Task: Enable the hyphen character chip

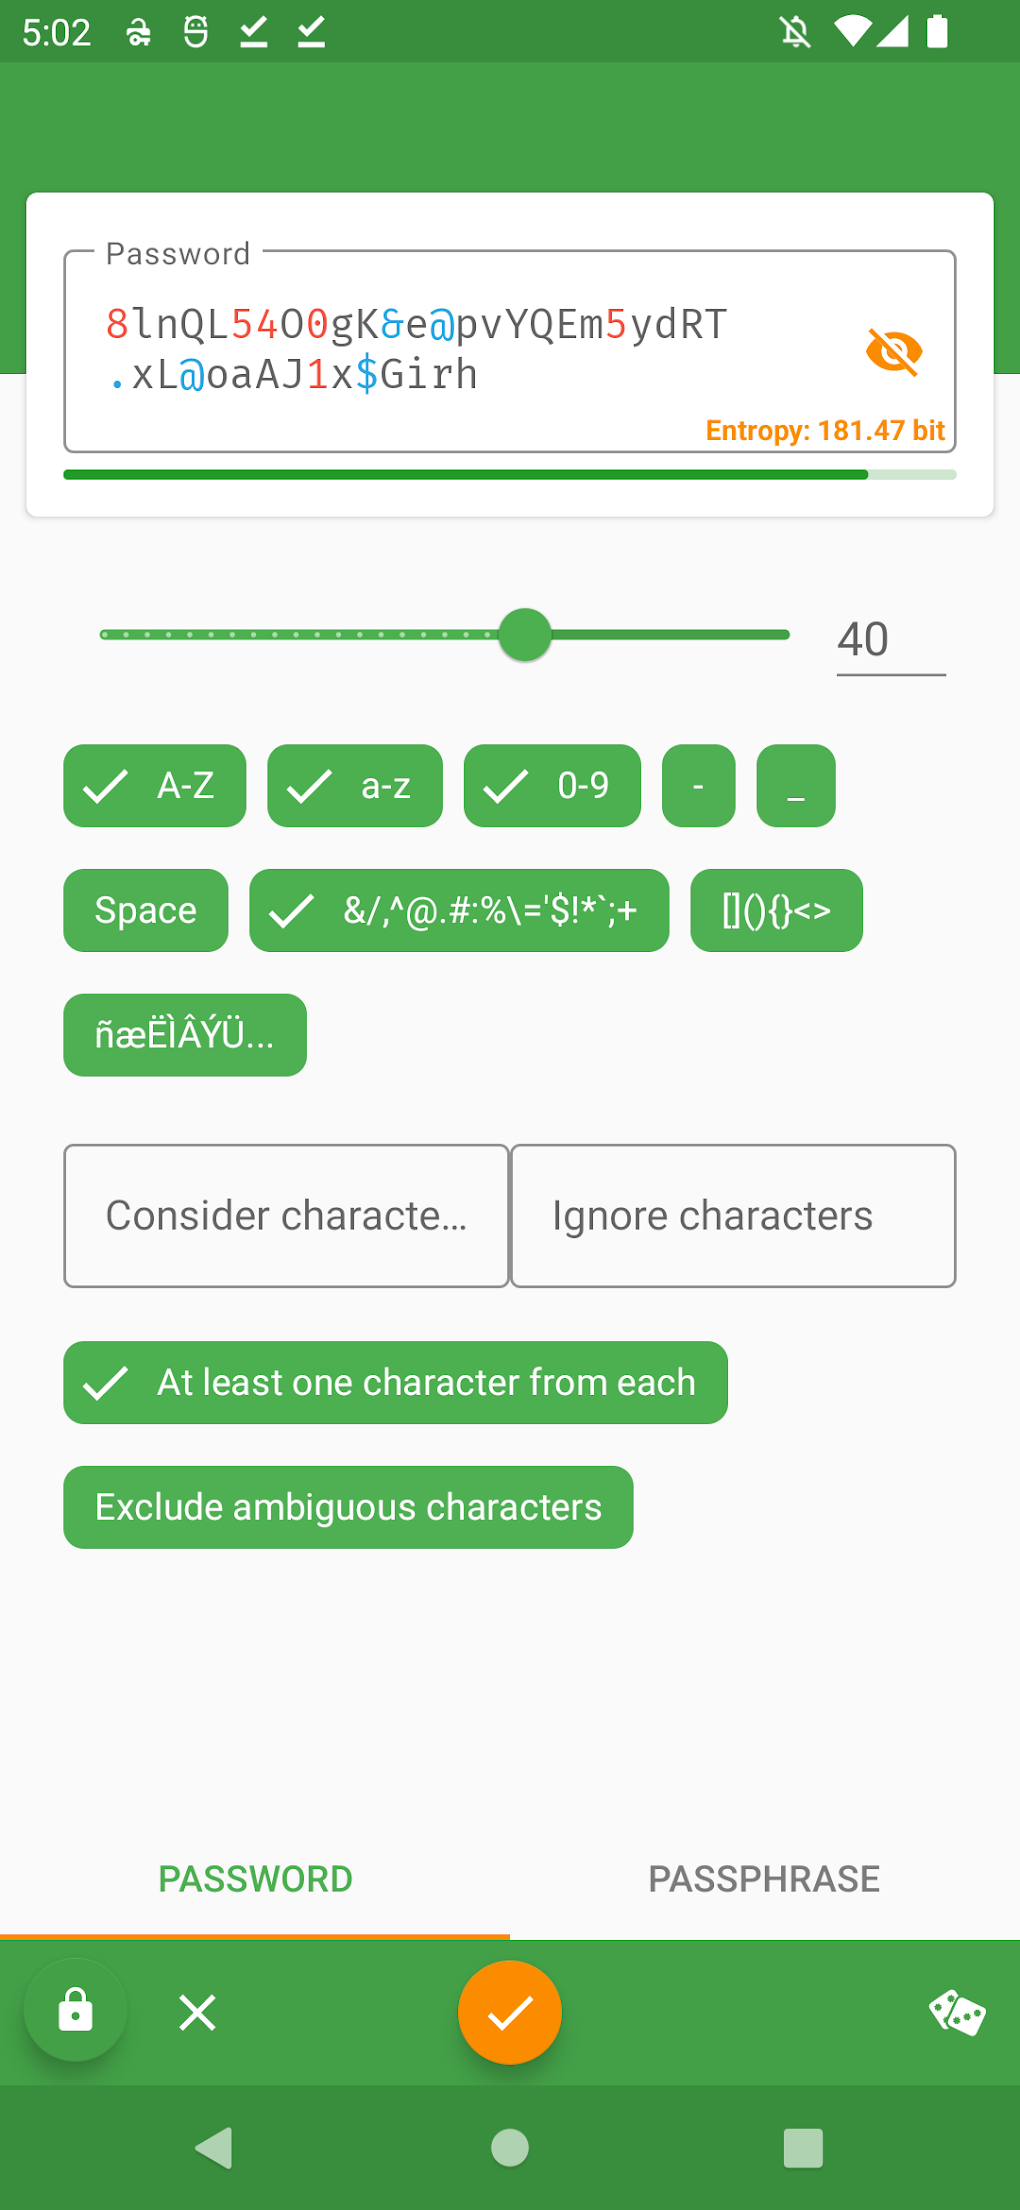Action: tap(698, 786)
